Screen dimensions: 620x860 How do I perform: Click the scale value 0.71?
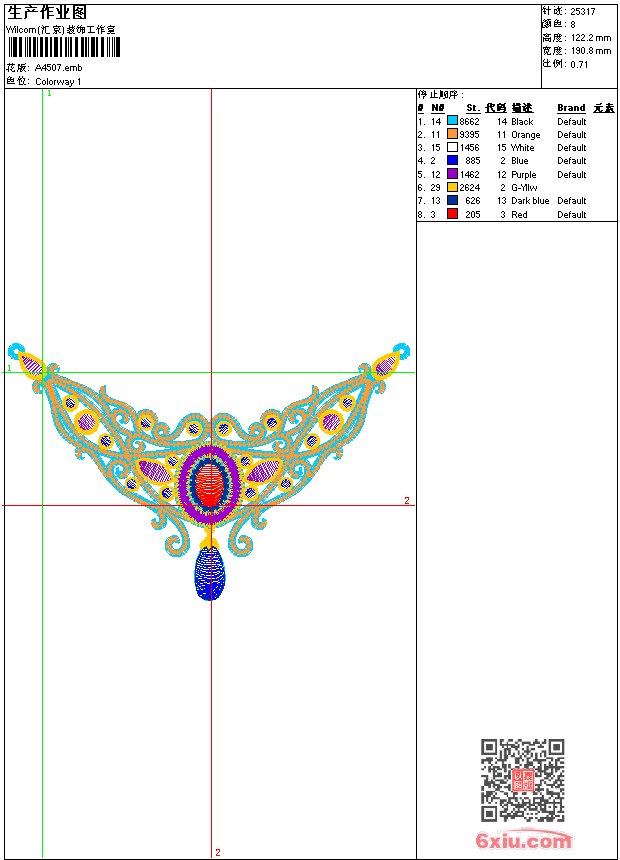579,65
